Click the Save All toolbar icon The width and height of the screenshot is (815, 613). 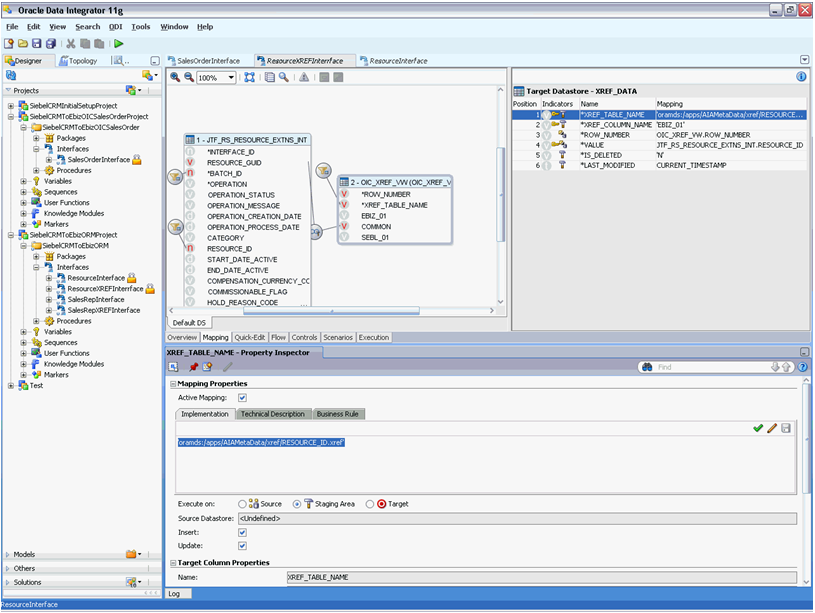pos(51,44)
